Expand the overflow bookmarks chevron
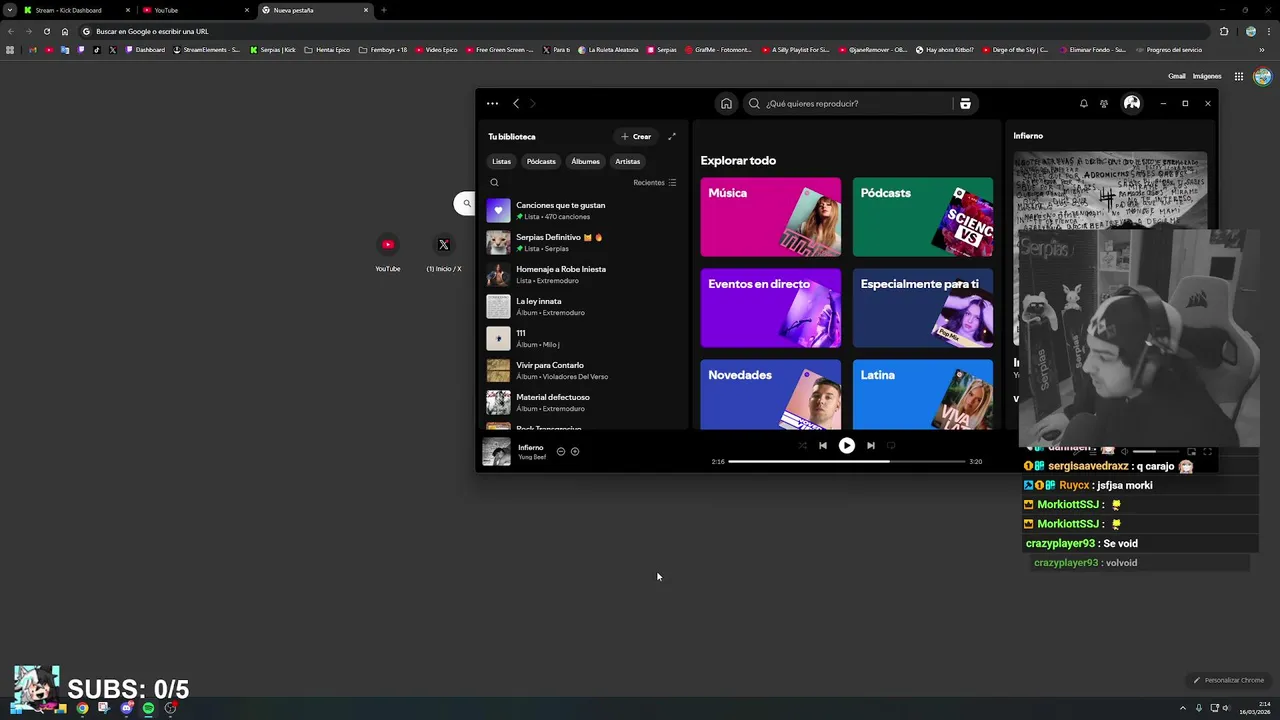The width and height of the screenshot is (1280, 720). coord(1261,50)
